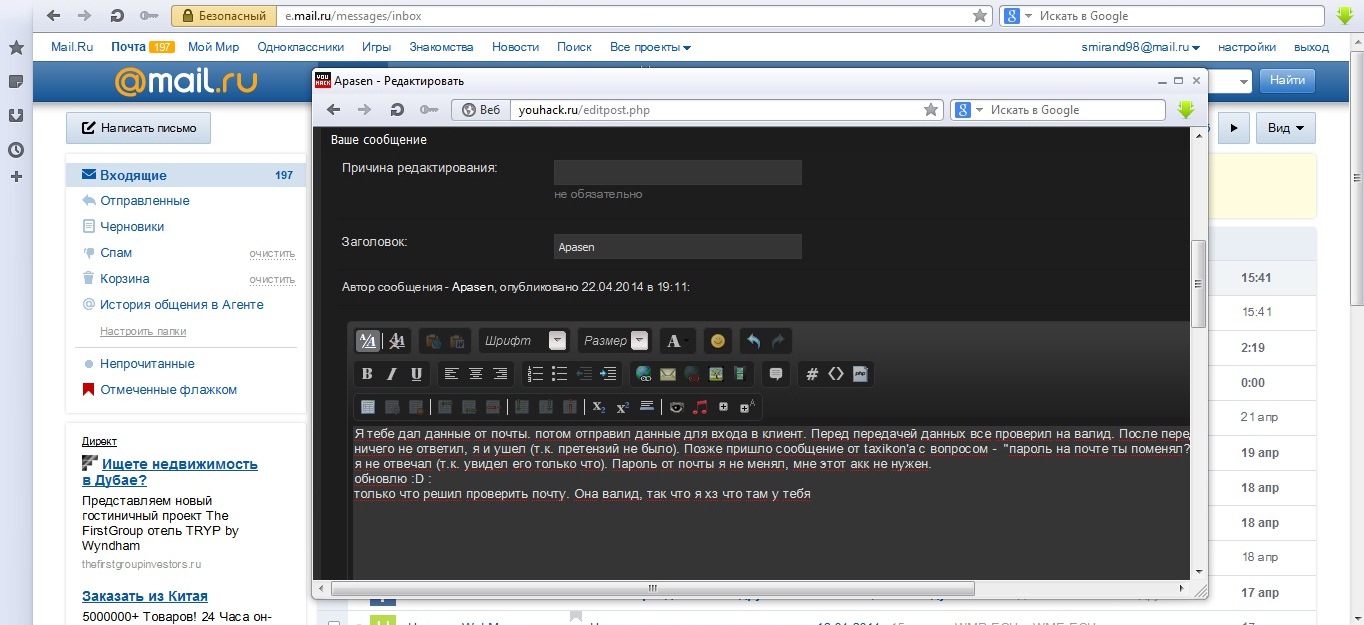Insert horizontal line in editor
Screen dimensions: 1364x625
pos(646,407)
